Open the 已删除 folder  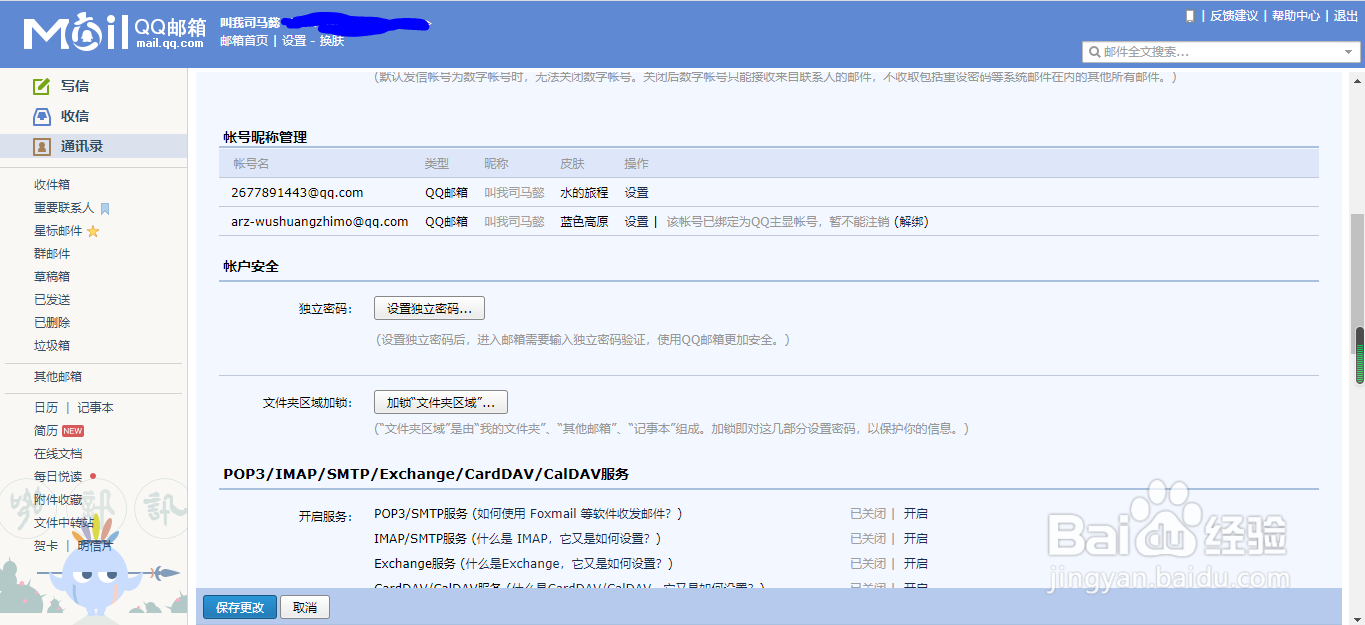click(x=52, y=323)
